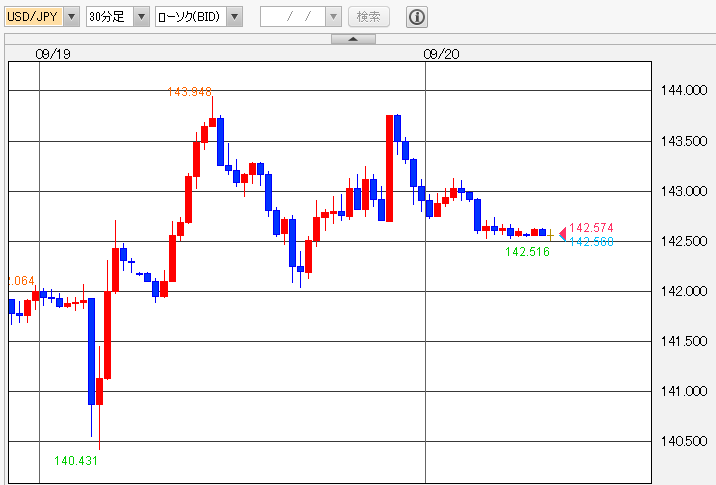Viewport: 716px width, 485px height.
Task: Click the 09/19 date label
Action: pos(53,54)
